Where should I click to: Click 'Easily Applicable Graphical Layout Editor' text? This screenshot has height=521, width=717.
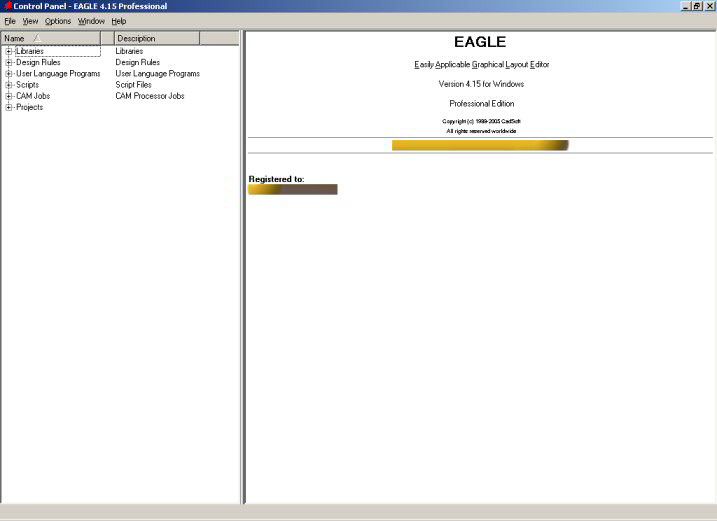click(x=482, y=64)
